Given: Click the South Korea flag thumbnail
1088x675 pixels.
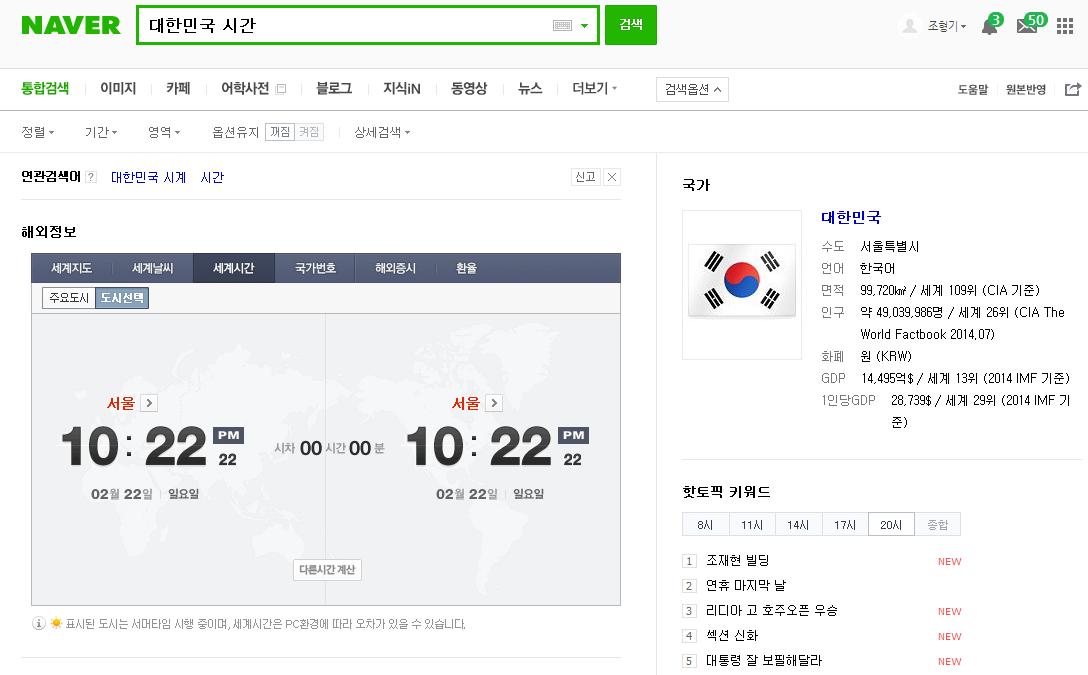Looking at the screenshot, I should (742, 284).
